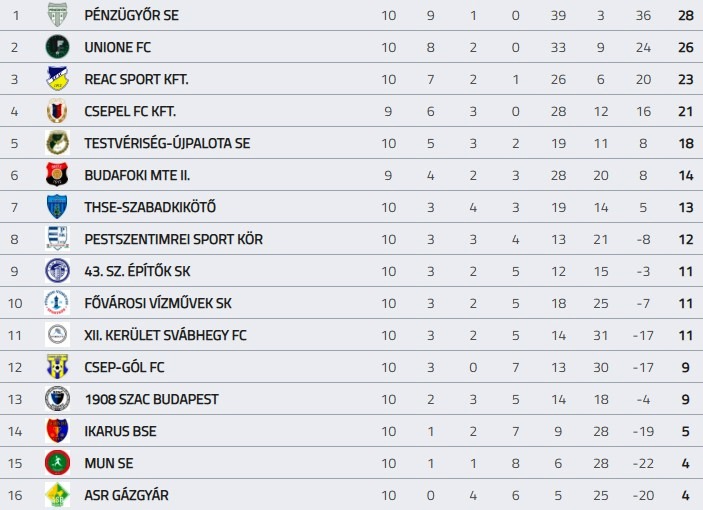Screen dimensions: 703x510
Task: Open the 1908 SZAC Budapest team page
Action: tap(151, 399)
